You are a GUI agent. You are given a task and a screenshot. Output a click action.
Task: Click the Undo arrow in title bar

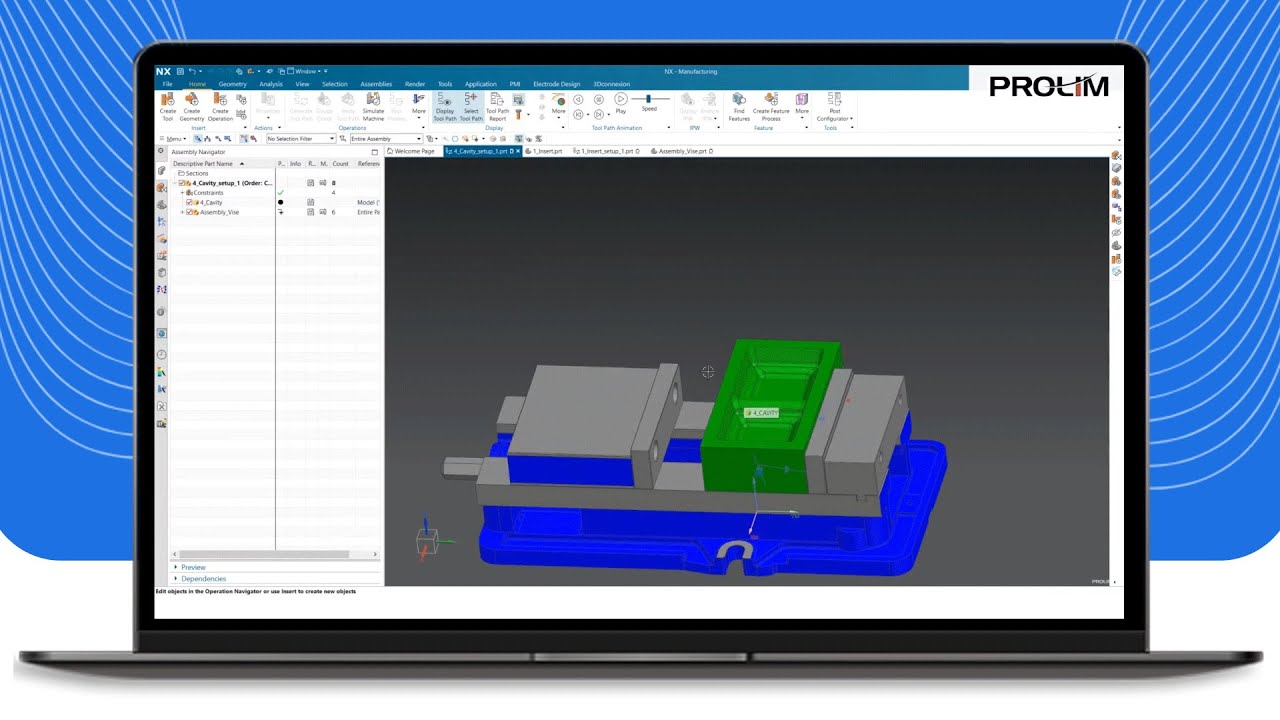pyautogui.click(x=192, y=71)
